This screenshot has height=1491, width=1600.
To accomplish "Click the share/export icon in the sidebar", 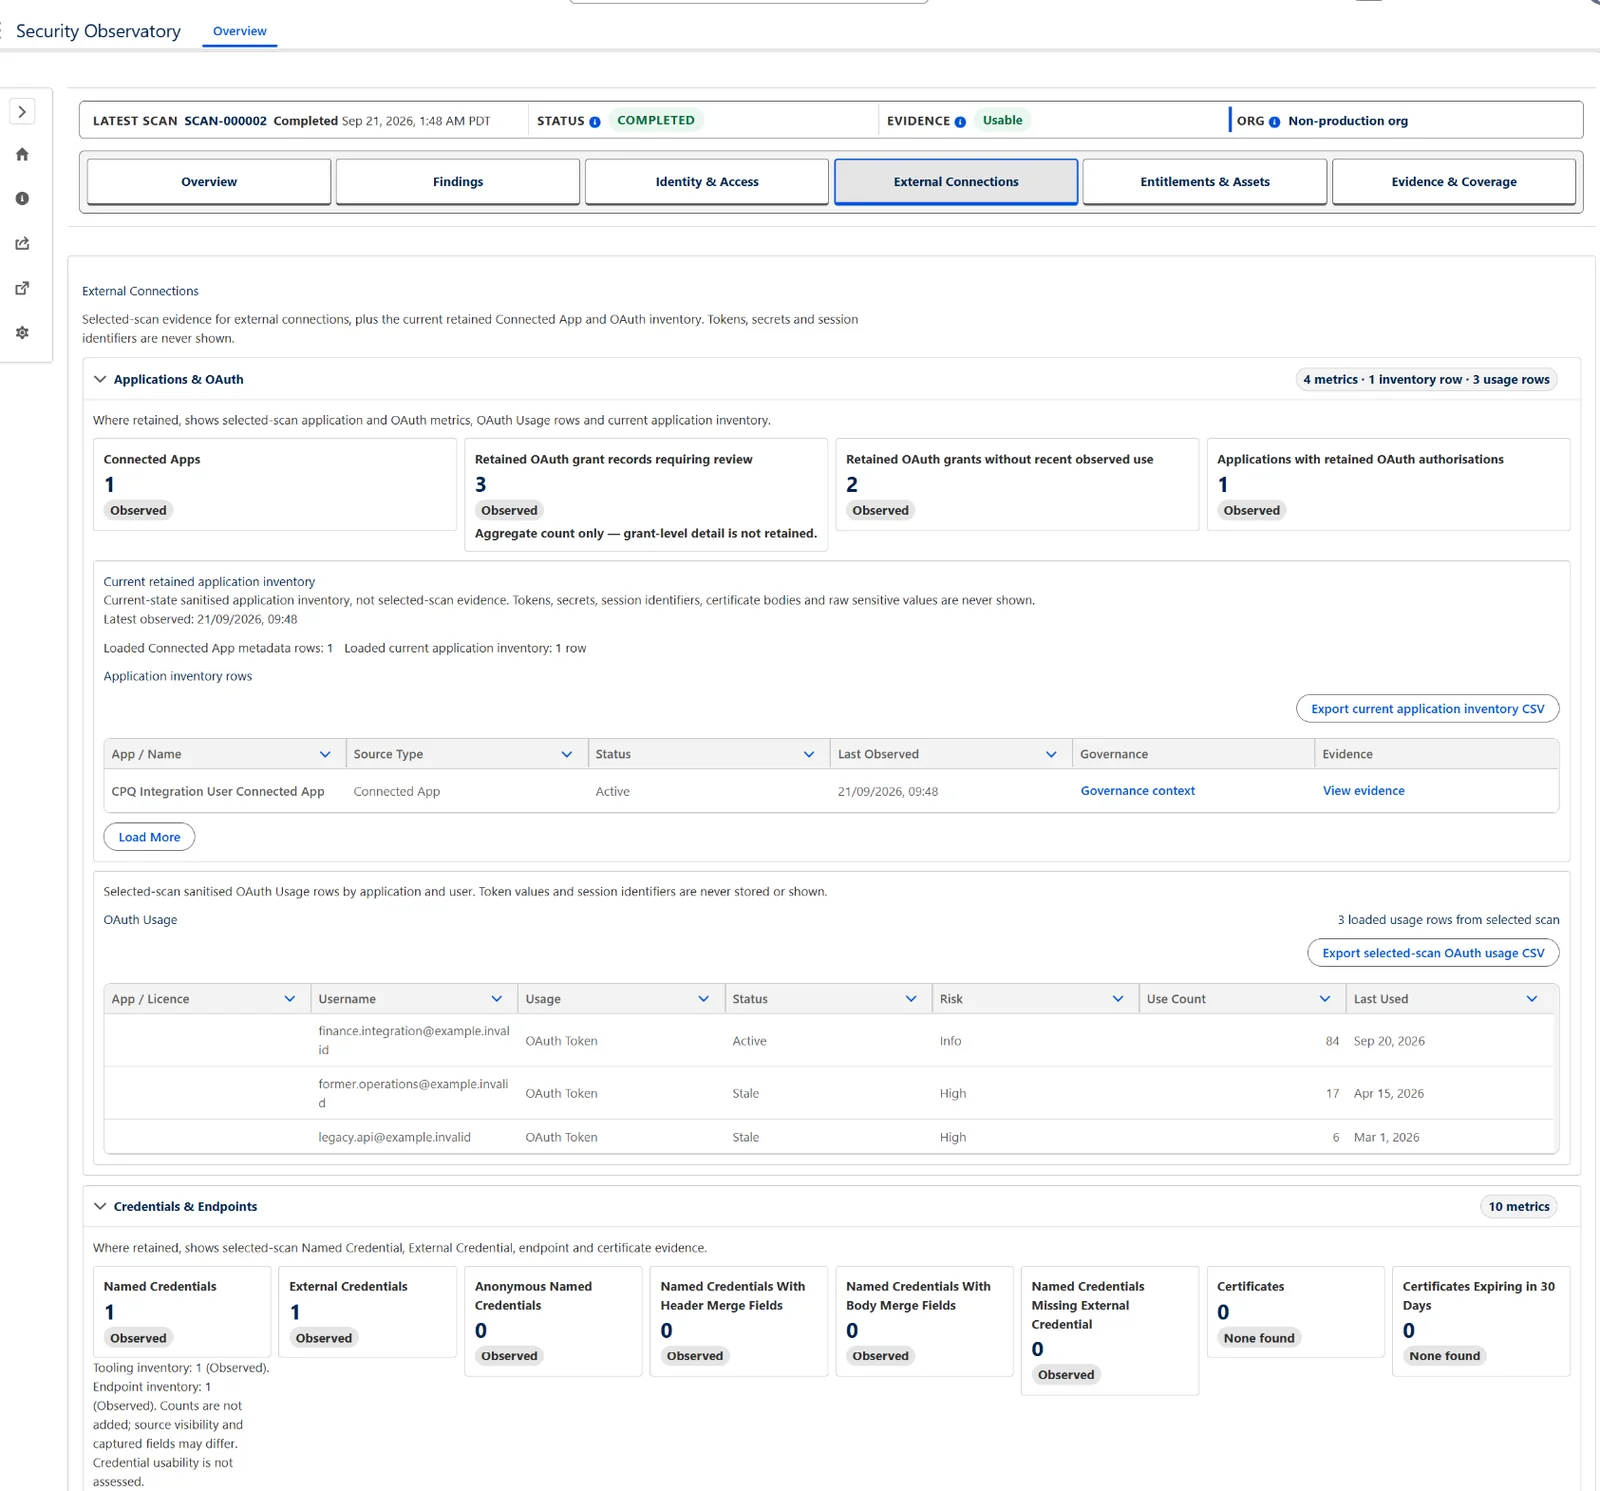I will point(22,243).
